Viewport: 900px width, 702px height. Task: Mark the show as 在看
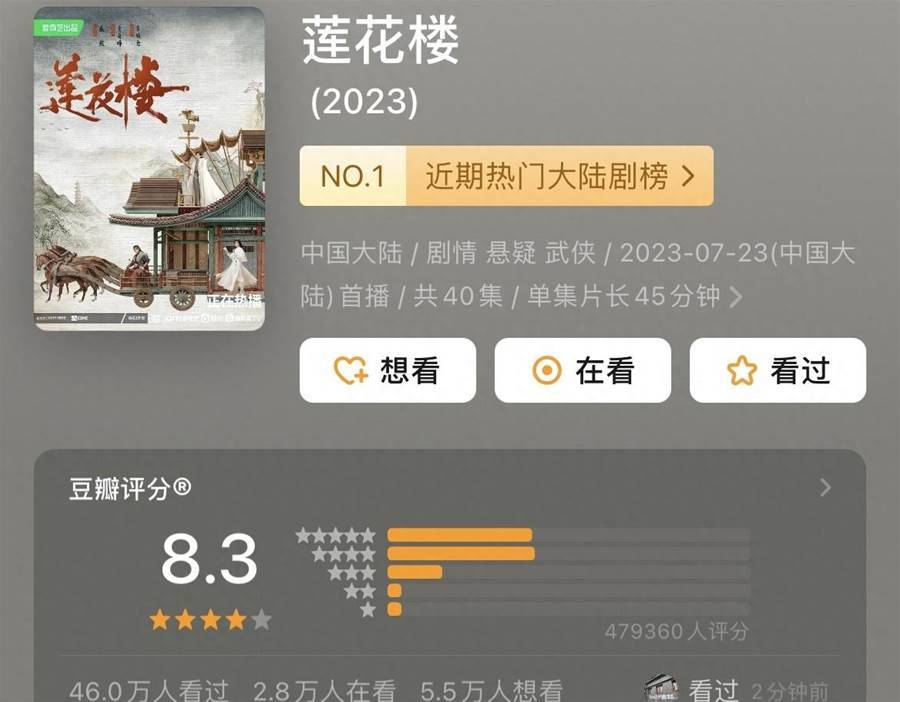point(583,370)
